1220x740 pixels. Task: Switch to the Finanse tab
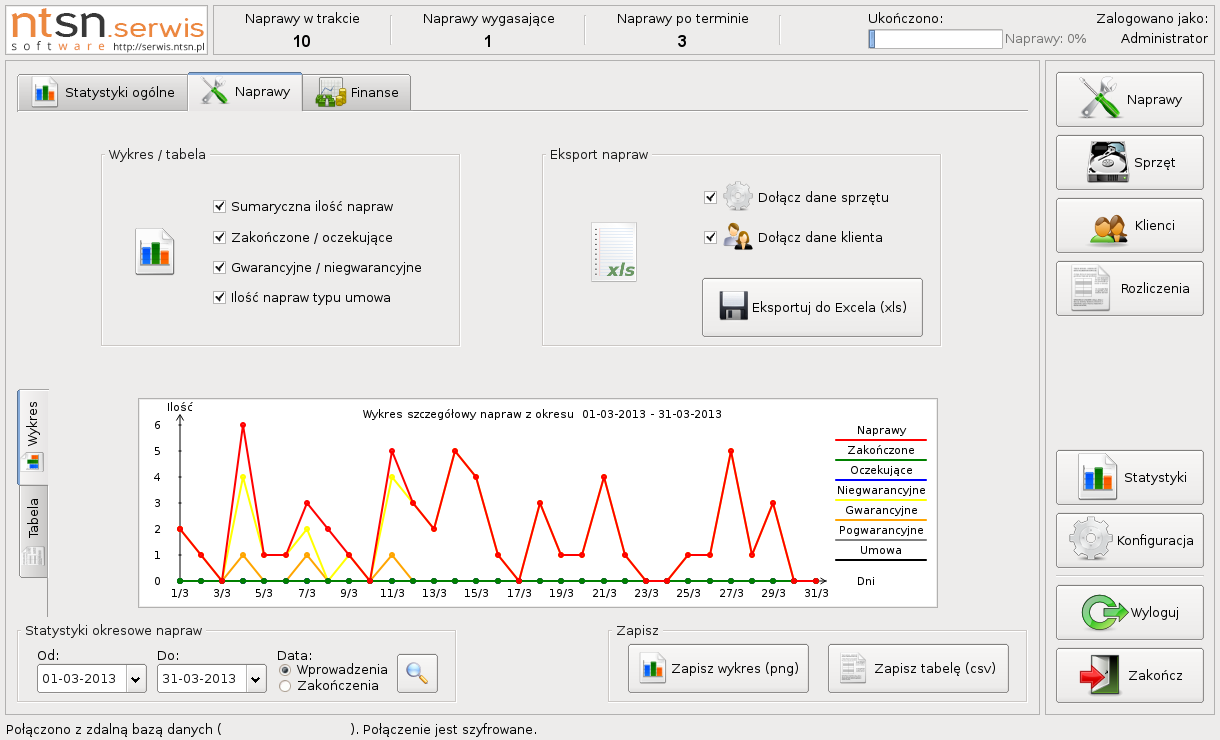(357, 93)
